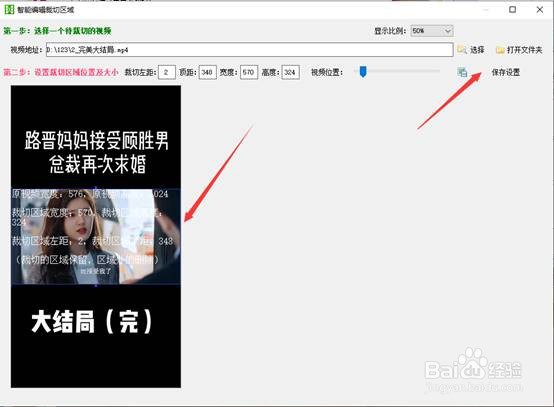Maximize the 智能编辑裁切区域 window

tap(512, 10)
